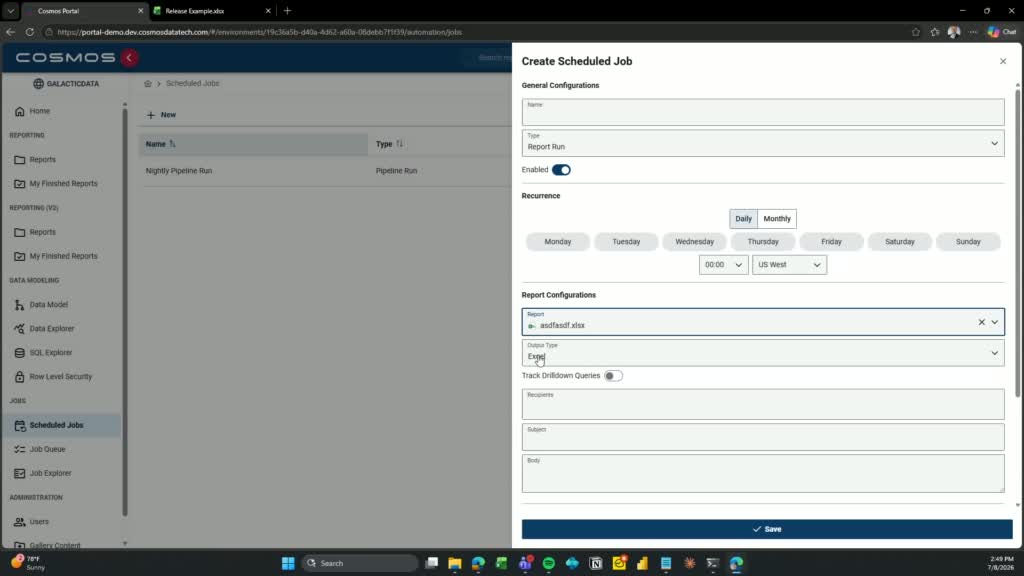1024x576 pixels.
Task: Open SQL Explorer page
Action: [50, 353]
